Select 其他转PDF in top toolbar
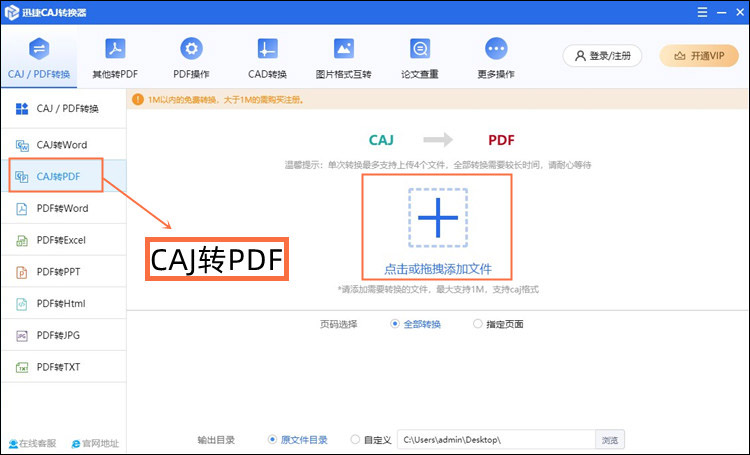Viewport: 750px width, 455px height. coord(116,57)
